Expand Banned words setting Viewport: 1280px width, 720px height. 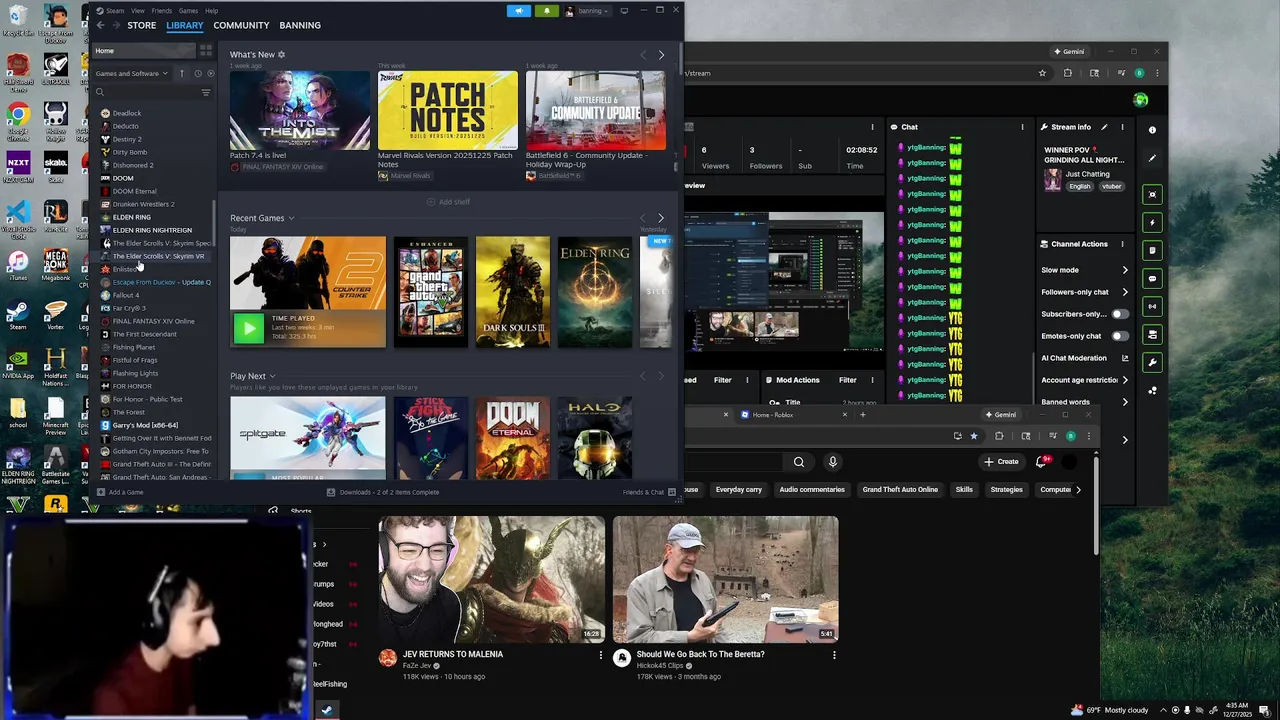tap(1125, 402)
